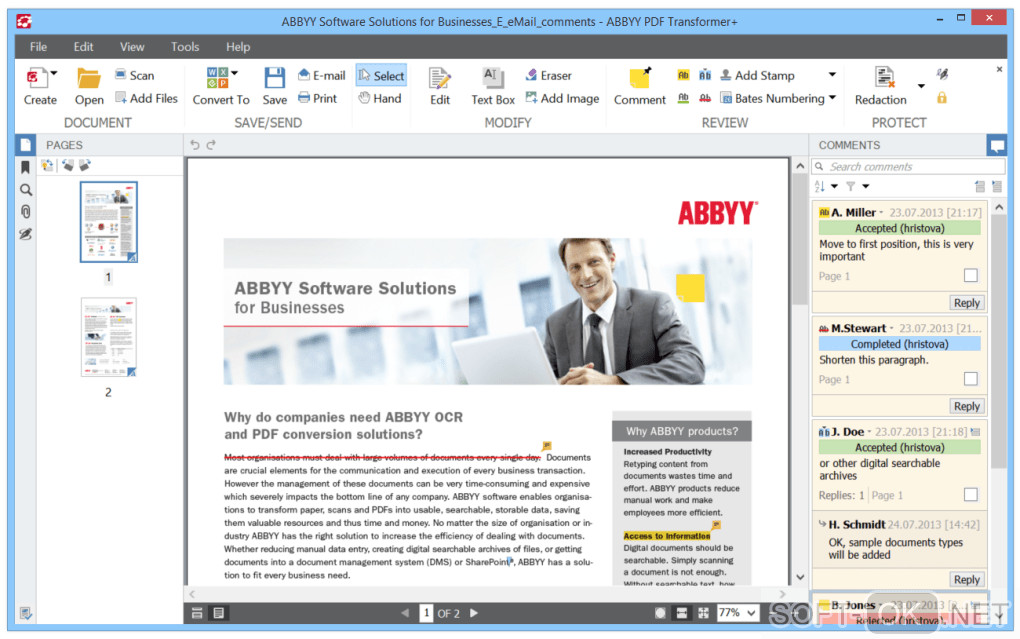
Task: Select the Insert text markup tool
Action: (x=705, y=75)
